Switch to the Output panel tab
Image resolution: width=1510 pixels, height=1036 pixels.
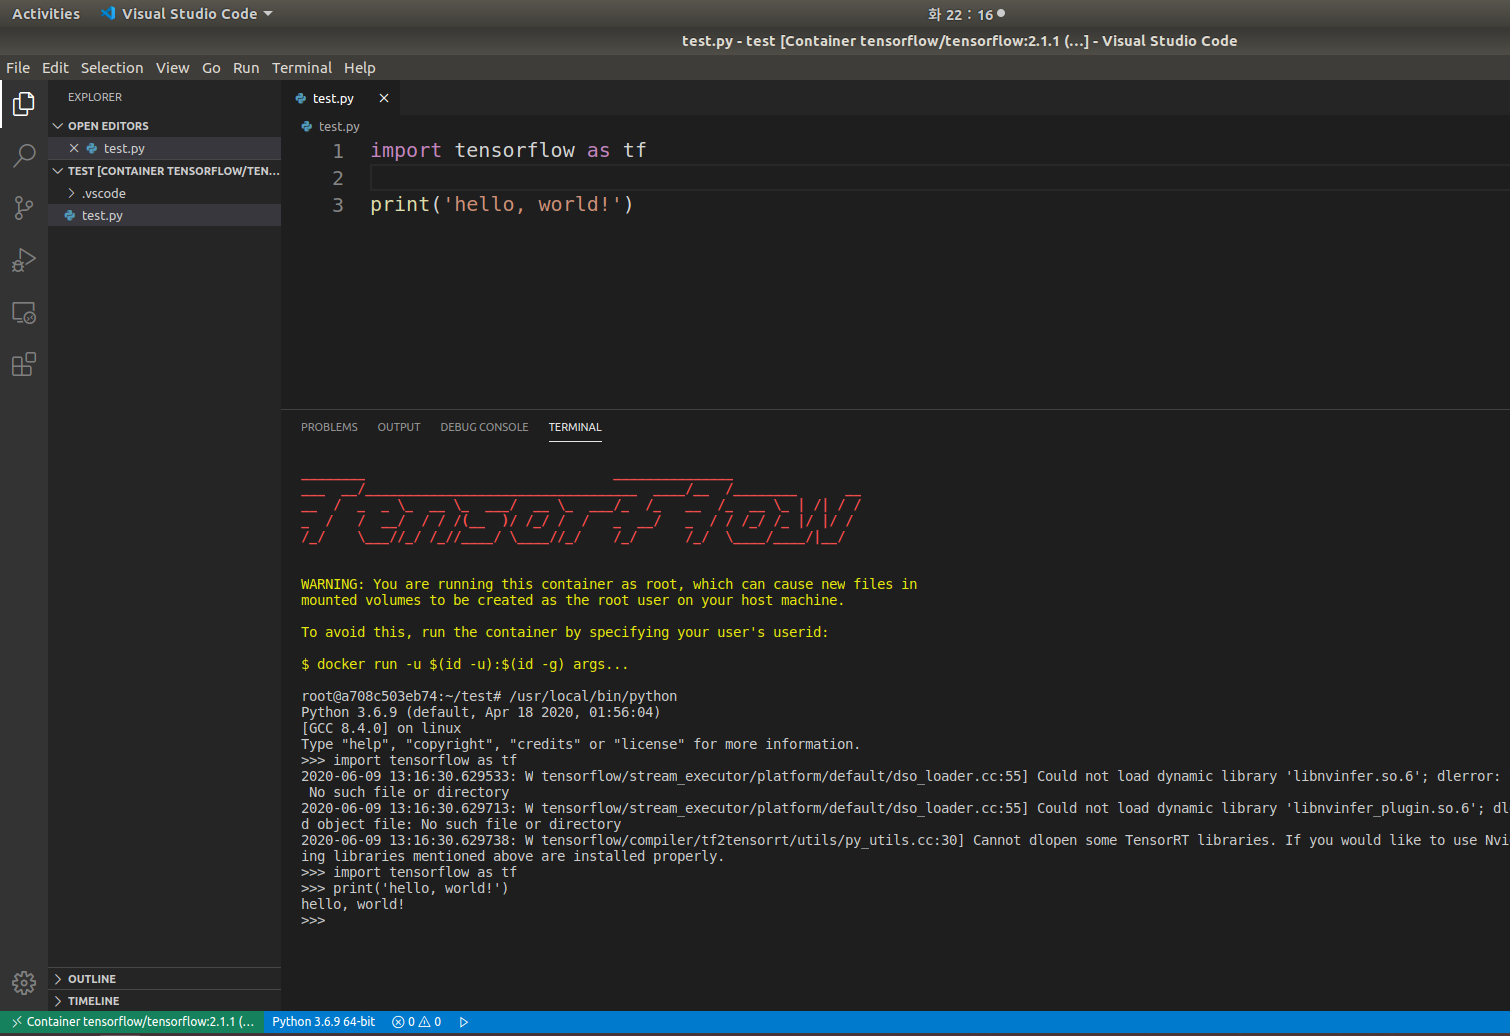click(399, 427)
